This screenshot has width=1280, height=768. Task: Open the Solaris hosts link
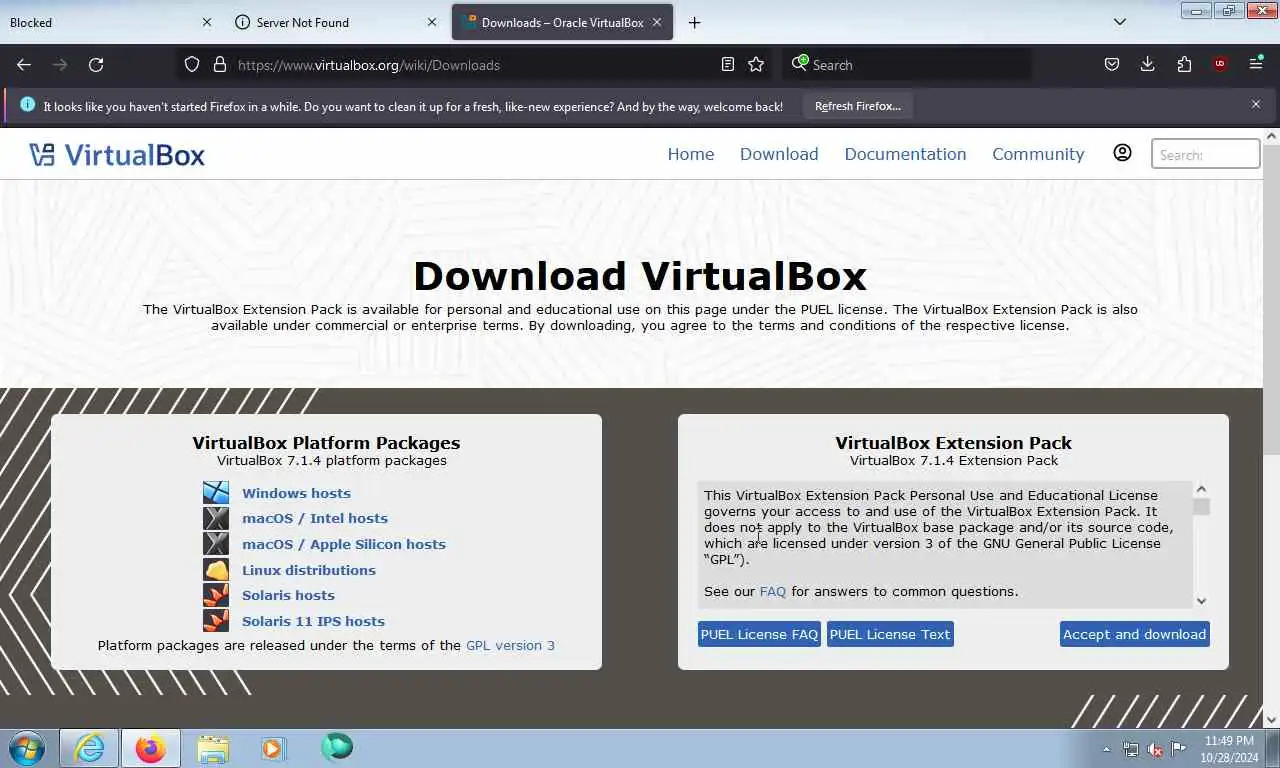point(288,595)
